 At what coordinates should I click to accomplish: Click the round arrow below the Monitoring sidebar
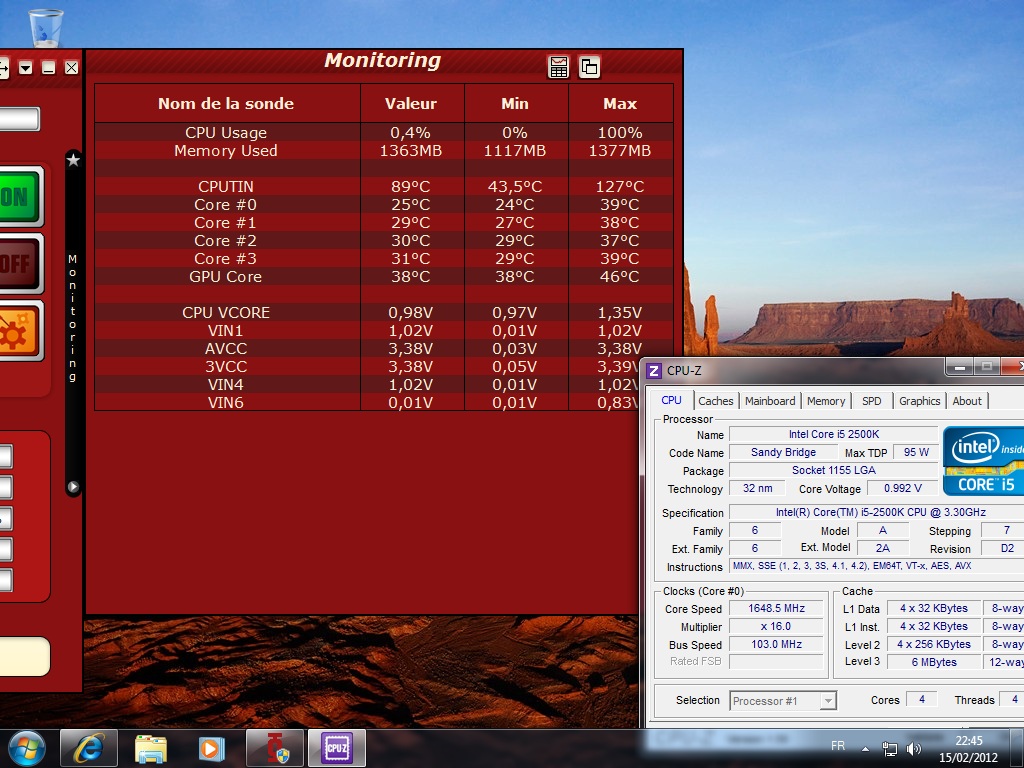coord(73,487)
